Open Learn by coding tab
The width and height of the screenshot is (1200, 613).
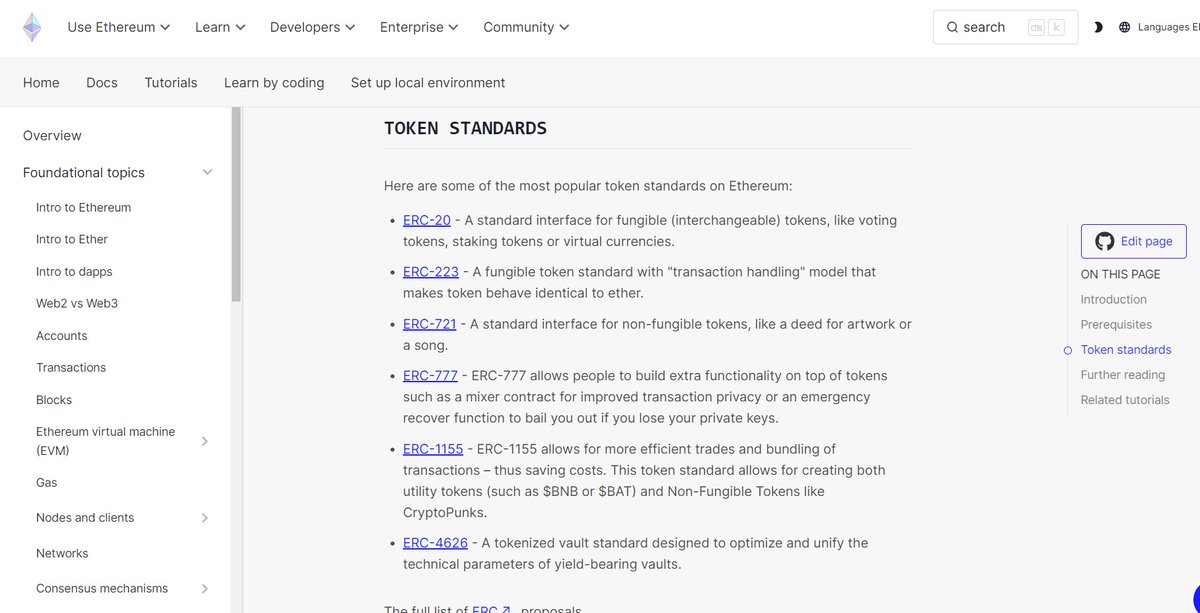point(274,83)
